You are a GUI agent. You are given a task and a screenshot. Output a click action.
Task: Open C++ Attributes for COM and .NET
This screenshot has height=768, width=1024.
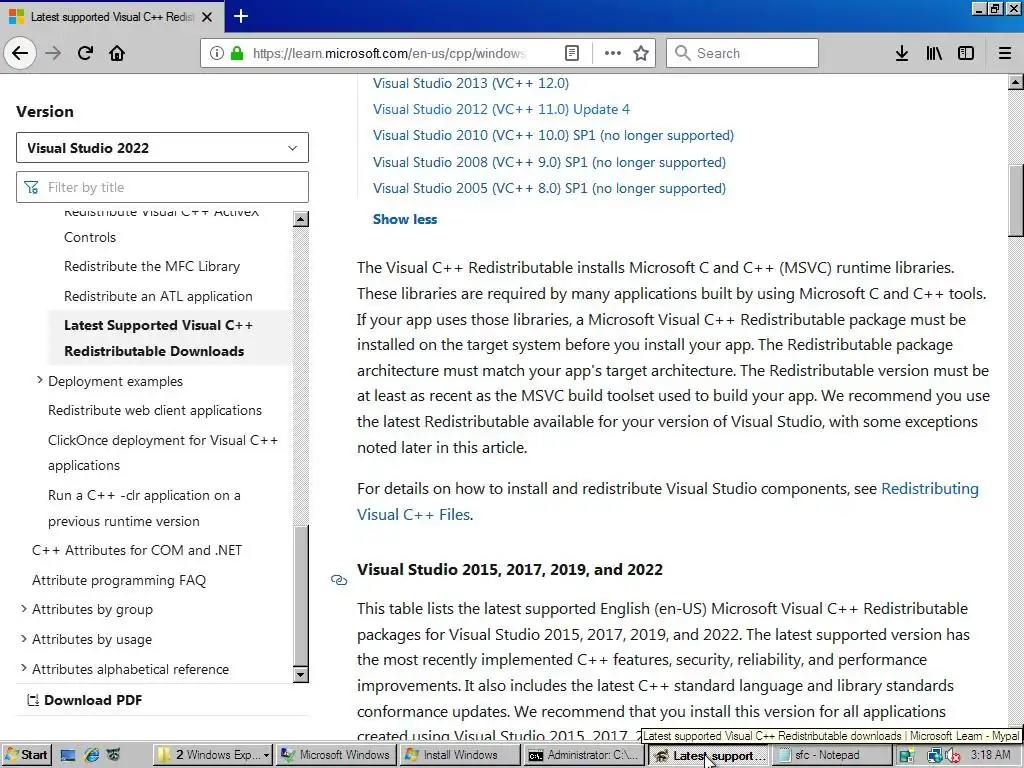[x=137, y=551]
